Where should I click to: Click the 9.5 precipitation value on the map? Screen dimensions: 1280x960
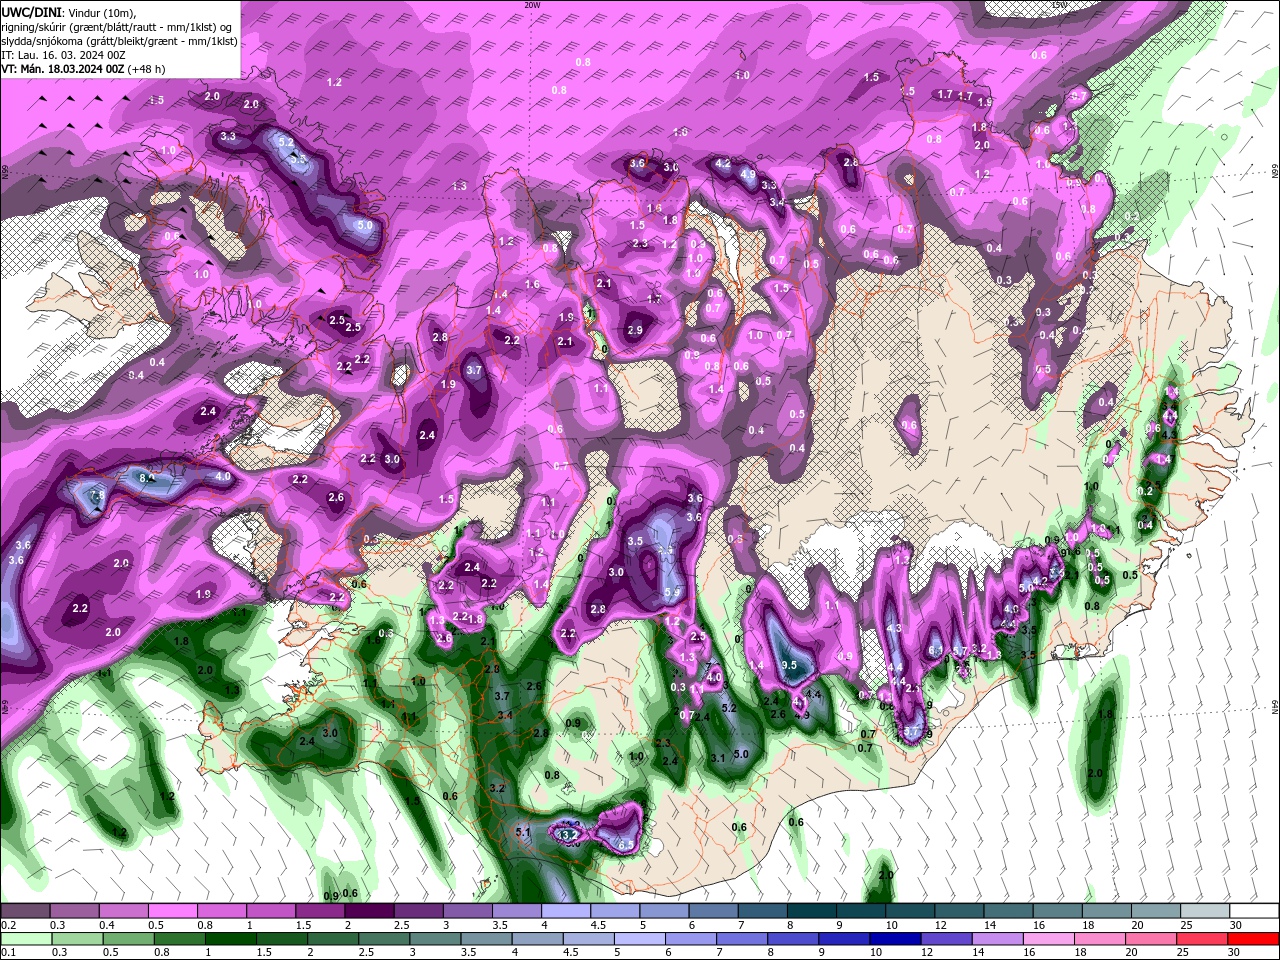pos(789,665)
